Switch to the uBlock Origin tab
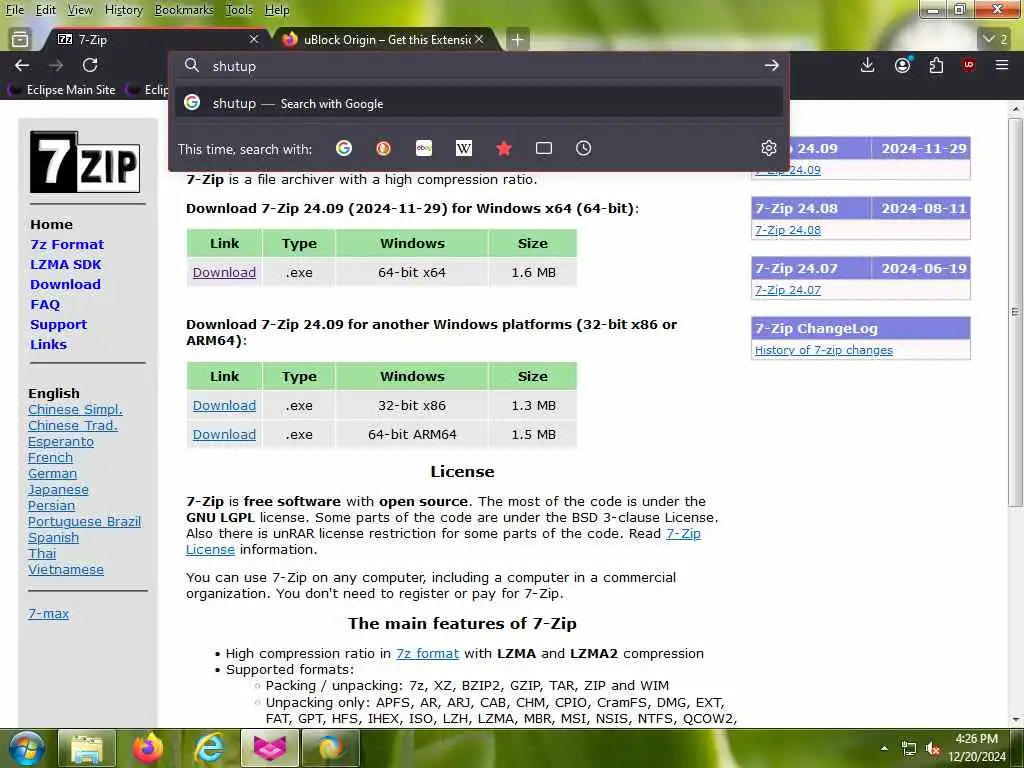 pos(385,40)
